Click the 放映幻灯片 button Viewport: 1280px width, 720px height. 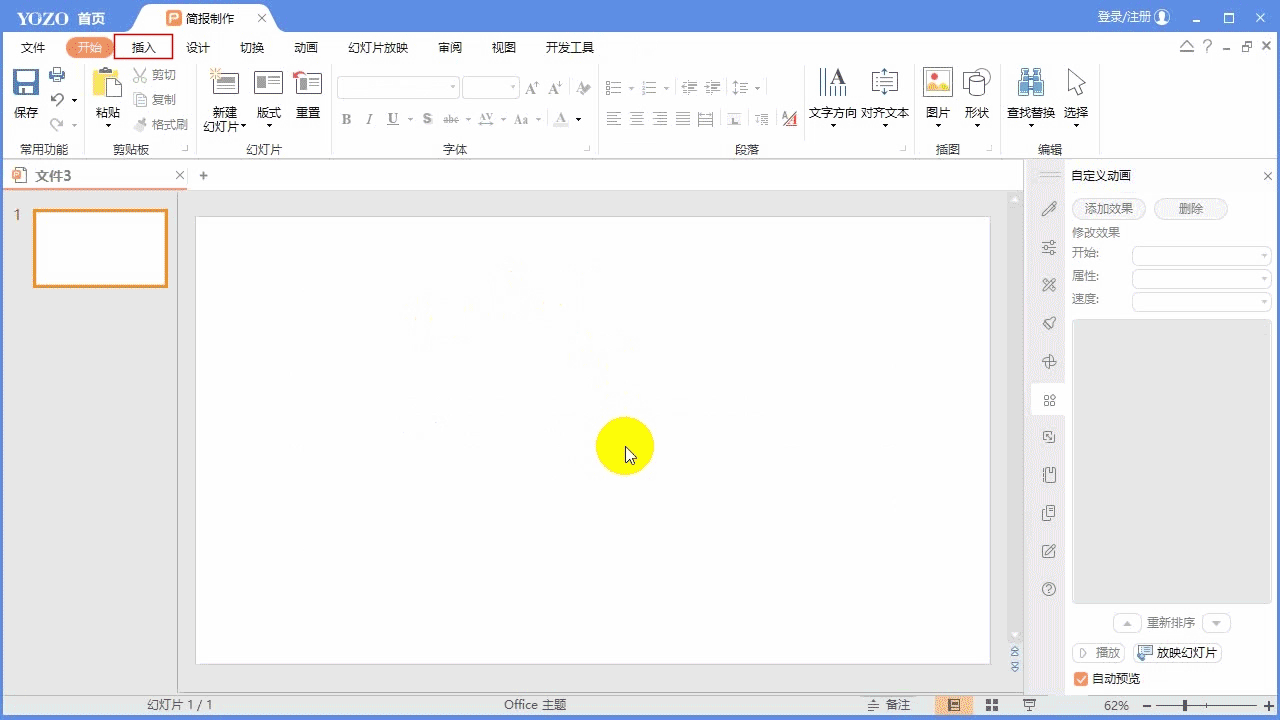point(1178,653)
